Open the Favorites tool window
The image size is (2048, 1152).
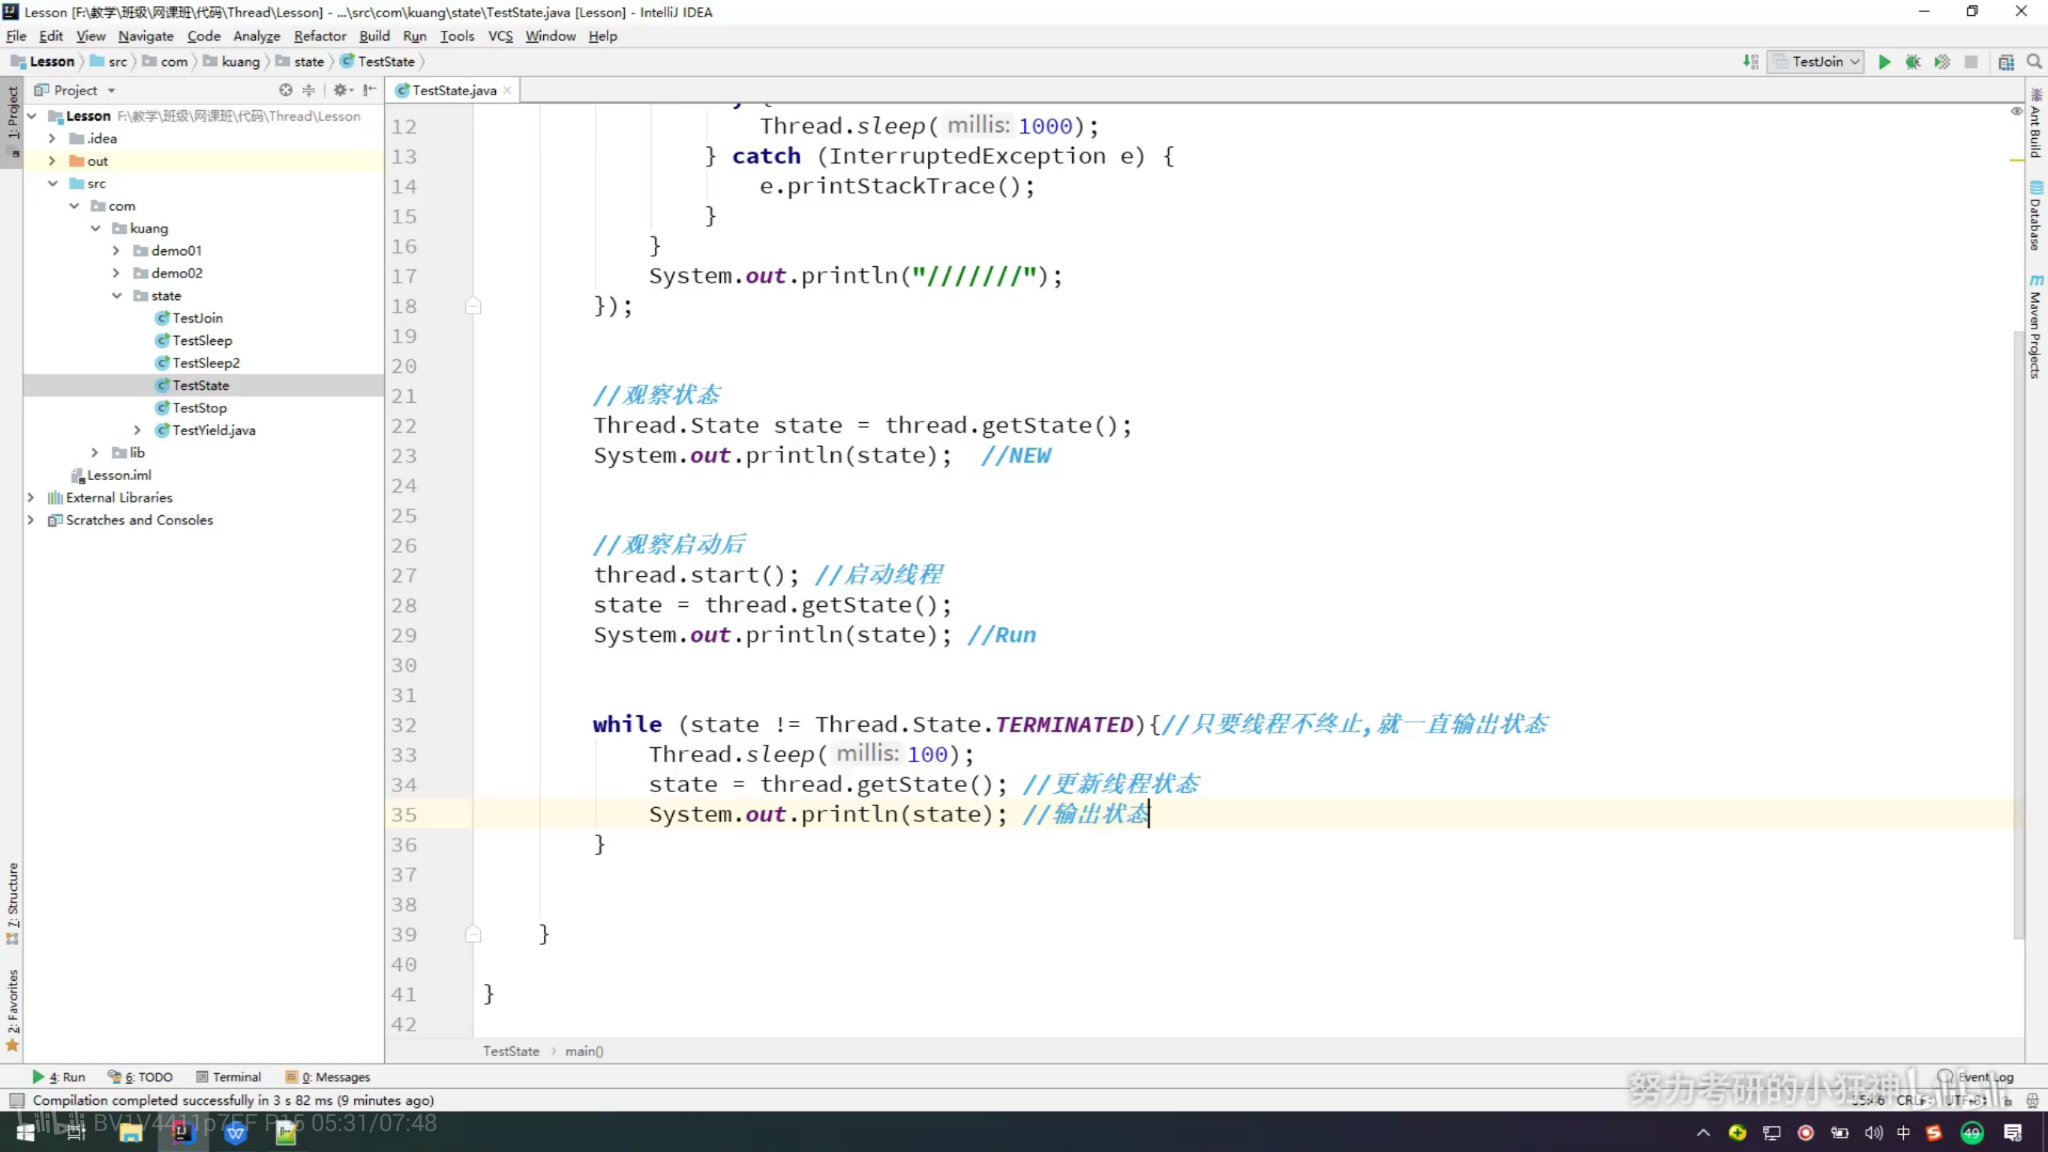click(12, 1010)
